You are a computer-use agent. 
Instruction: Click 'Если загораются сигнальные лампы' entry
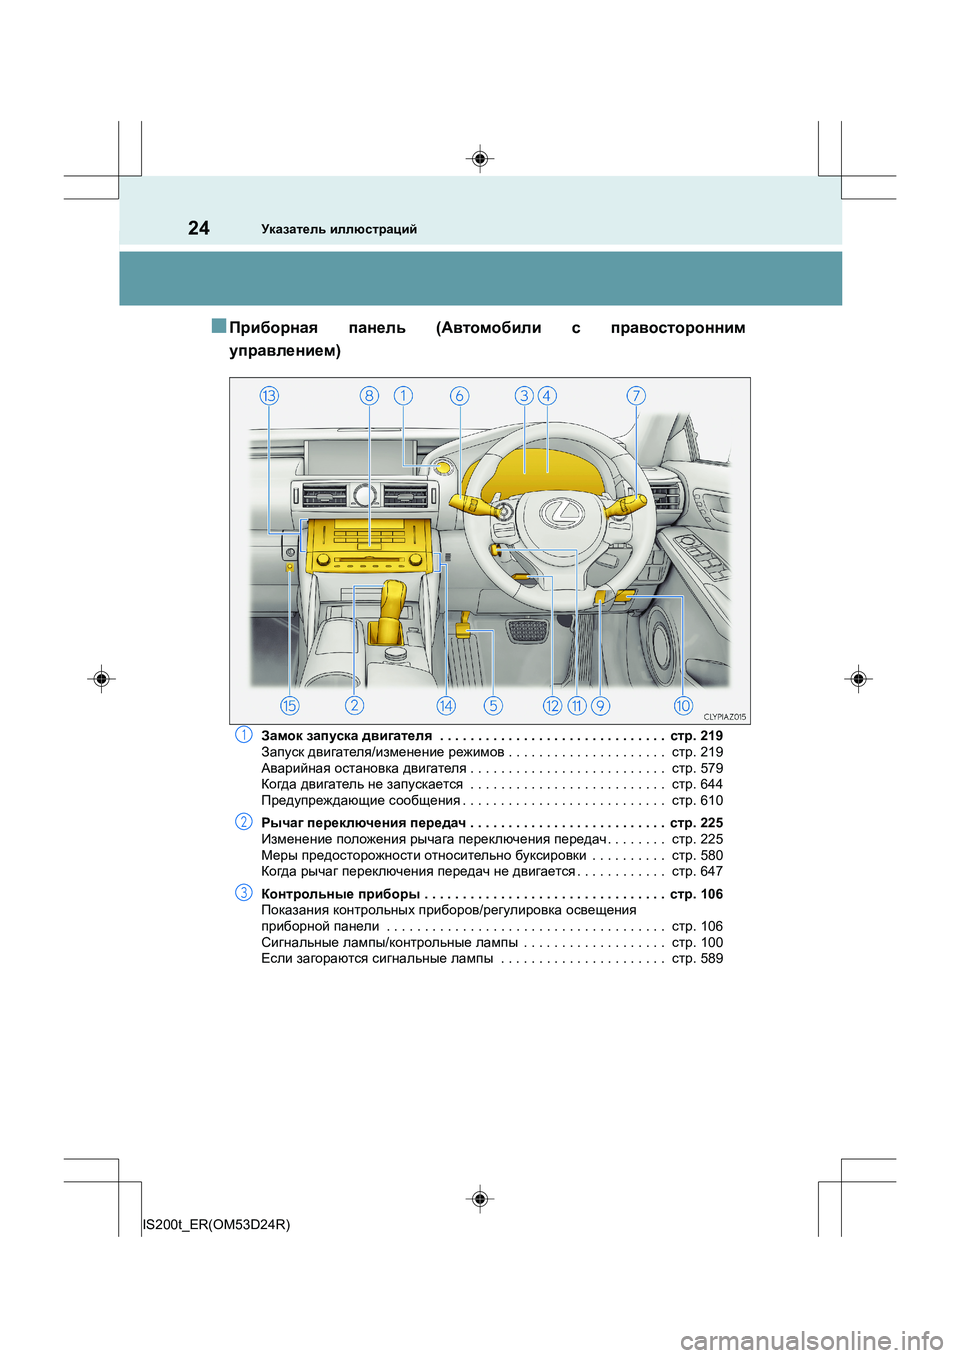coord(377,959)
